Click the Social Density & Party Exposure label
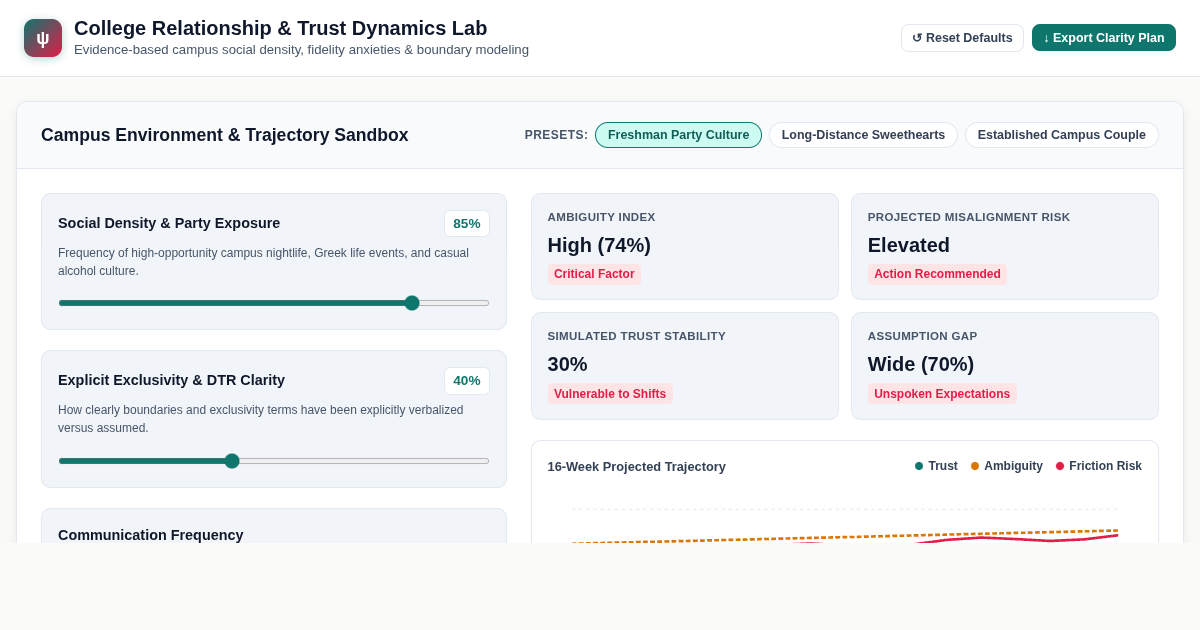 [x=169, y=223]
